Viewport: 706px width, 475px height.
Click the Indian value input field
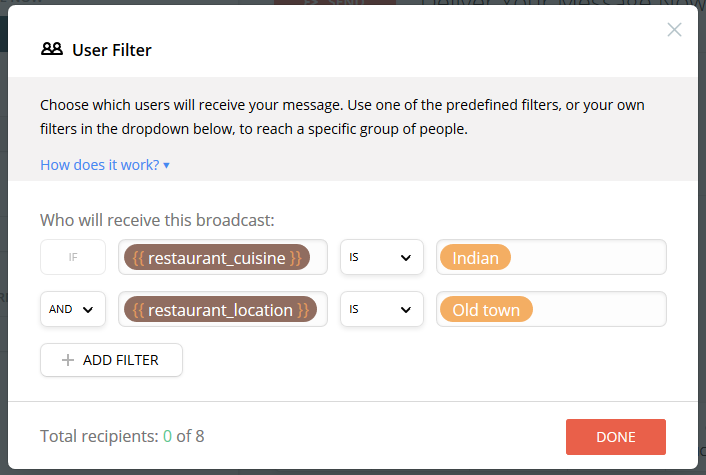[x=551, y=257]
